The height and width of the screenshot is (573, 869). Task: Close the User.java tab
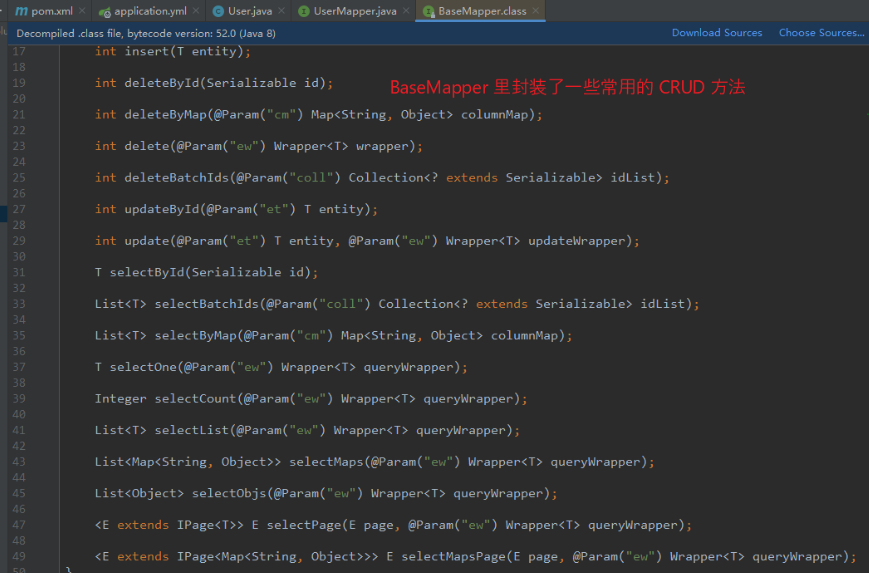282,11
